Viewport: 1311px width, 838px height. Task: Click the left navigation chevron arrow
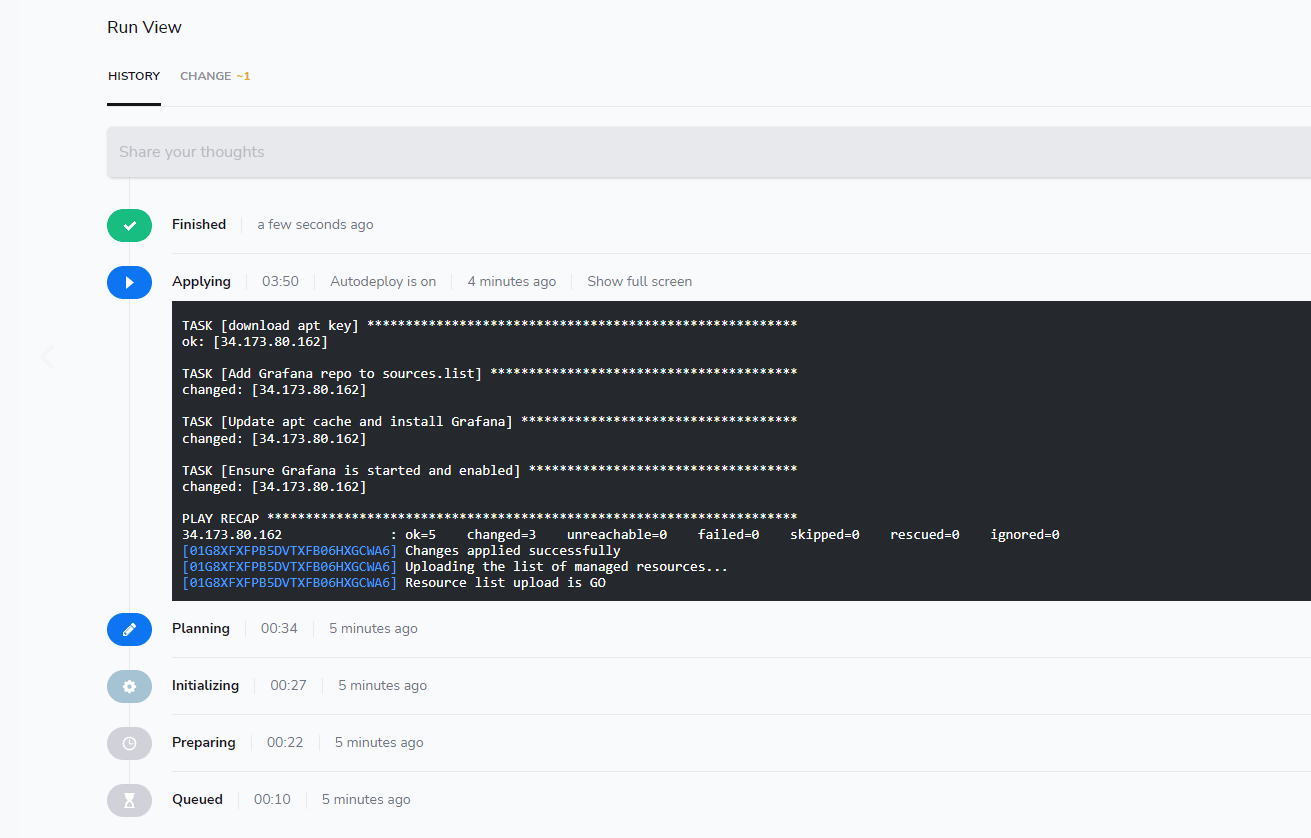(x=46, y=356)
